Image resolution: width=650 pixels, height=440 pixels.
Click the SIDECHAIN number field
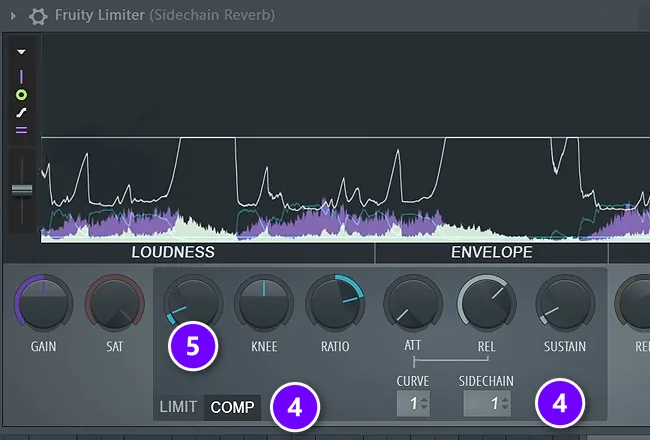tap(487, 403)
